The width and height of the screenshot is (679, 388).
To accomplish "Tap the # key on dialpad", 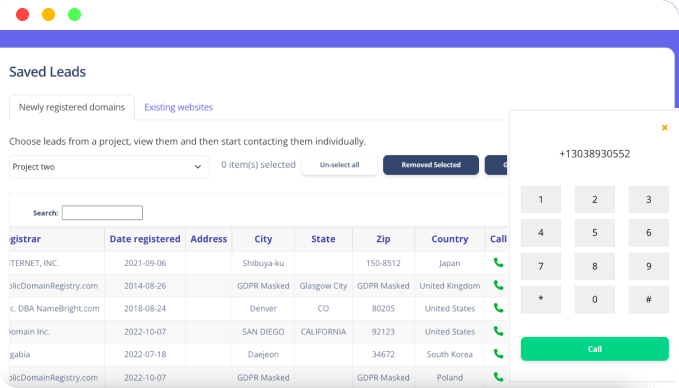I will [649, 300].
